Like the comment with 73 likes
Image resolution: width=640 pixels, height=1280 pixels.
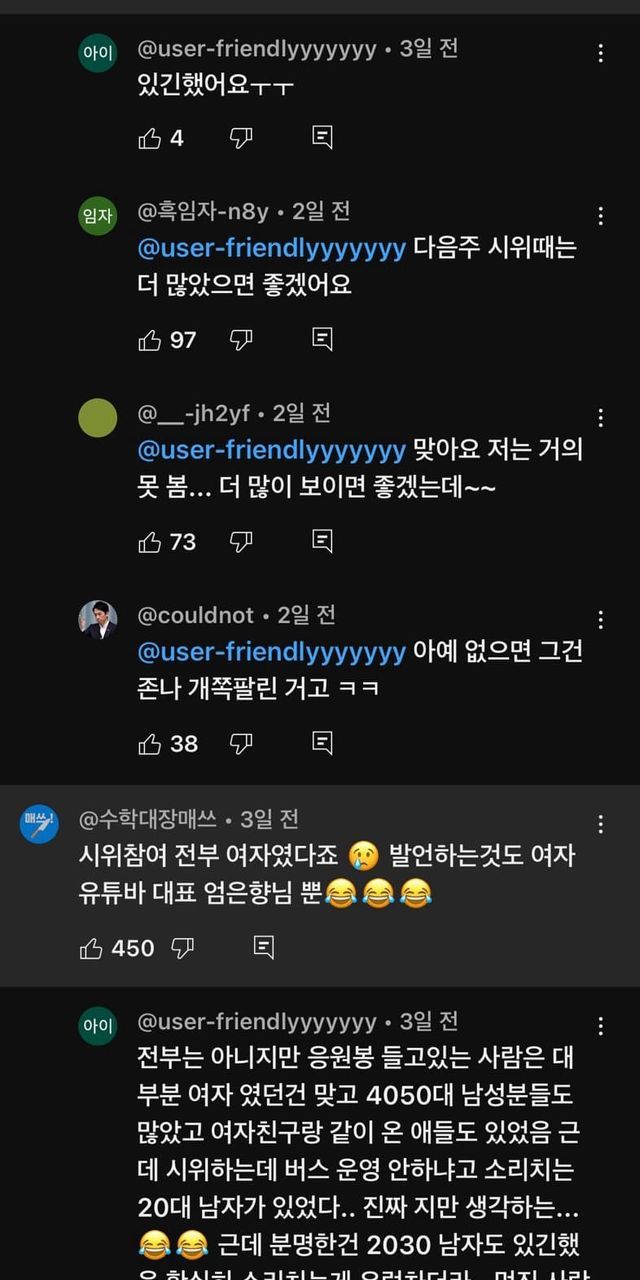(x=150, y=542)
